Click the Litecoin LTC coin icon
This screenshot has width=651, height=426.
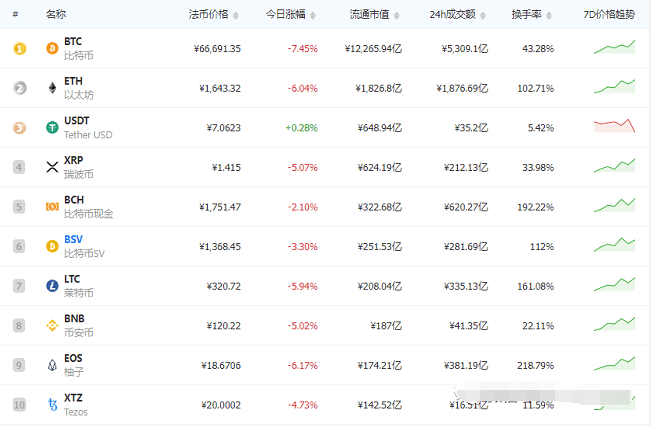point(52,286)
